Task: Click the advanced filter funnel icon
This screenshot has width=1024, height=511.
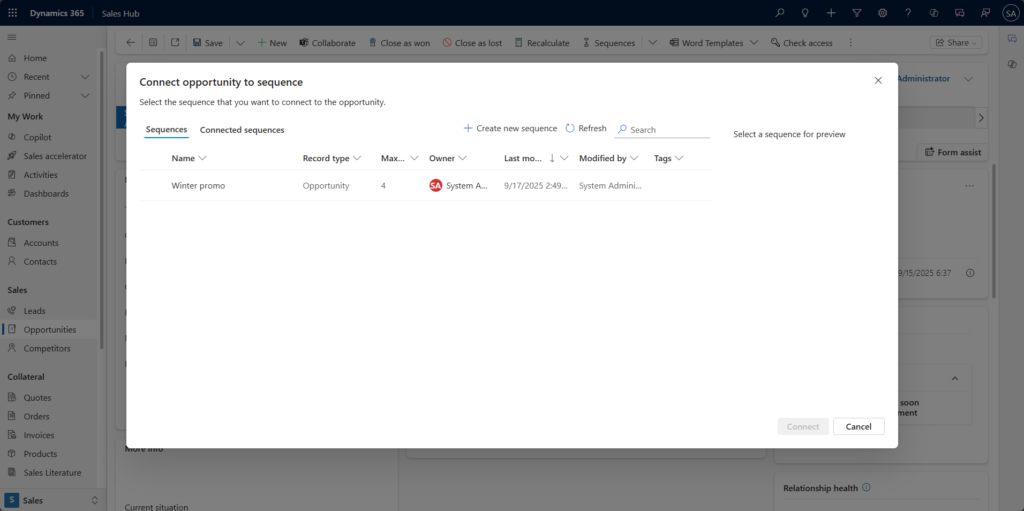Action: [856, 13]
